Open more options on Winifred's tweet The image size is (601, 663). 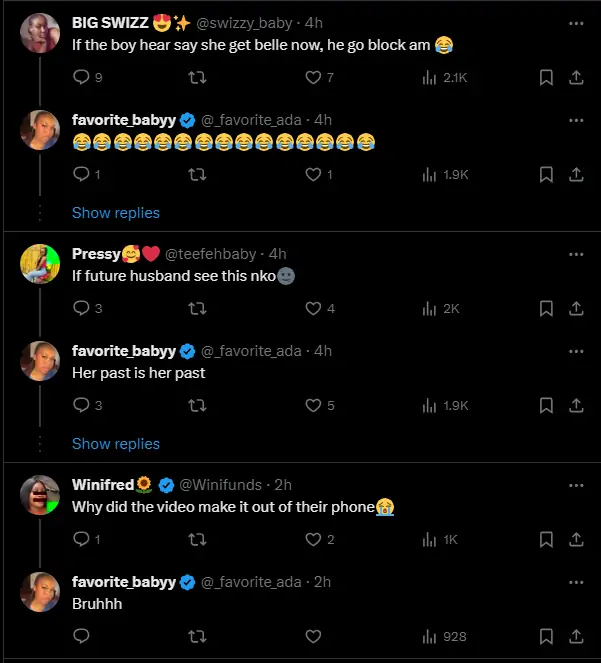tap(575, 485)
